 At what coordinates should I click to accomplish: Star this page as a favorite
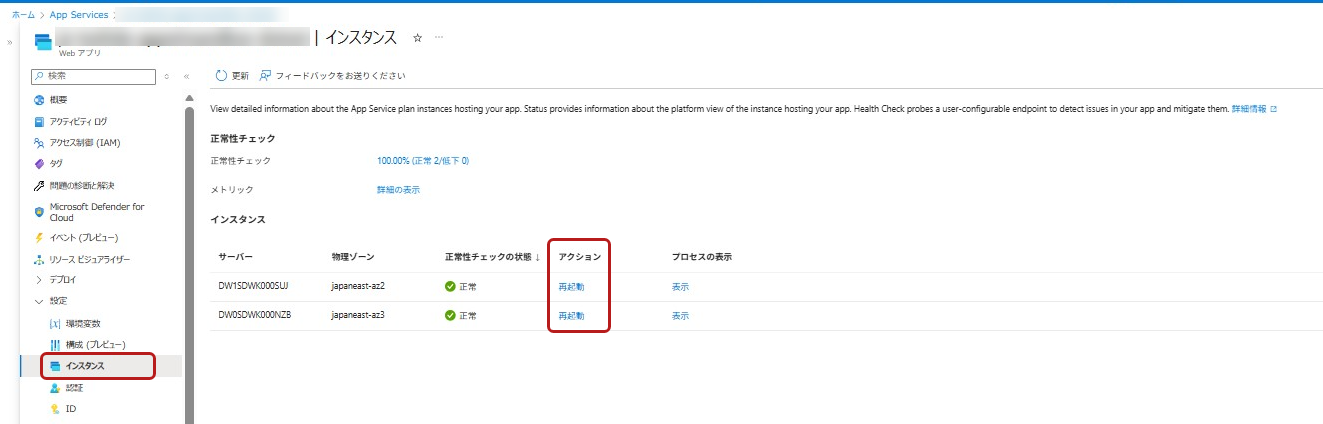coord(417,38)
